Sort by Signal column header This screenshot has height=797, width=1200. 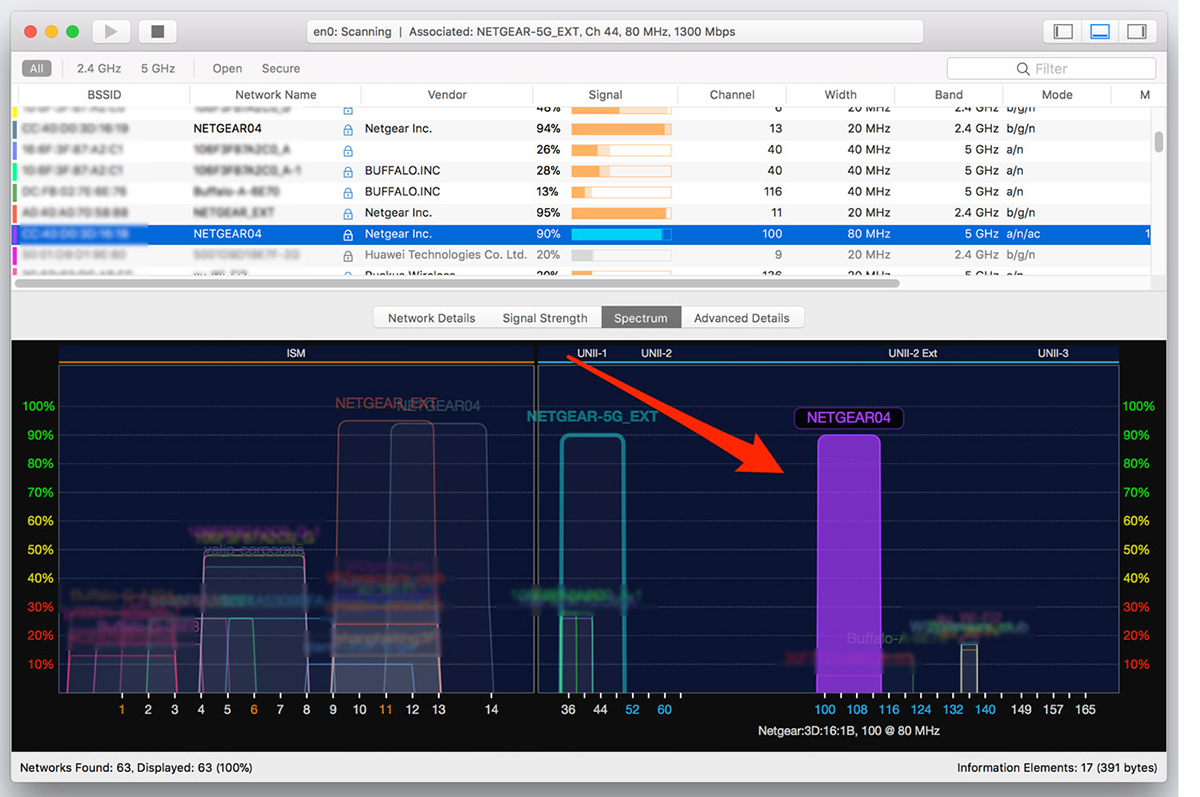click(x=605, y=95)
